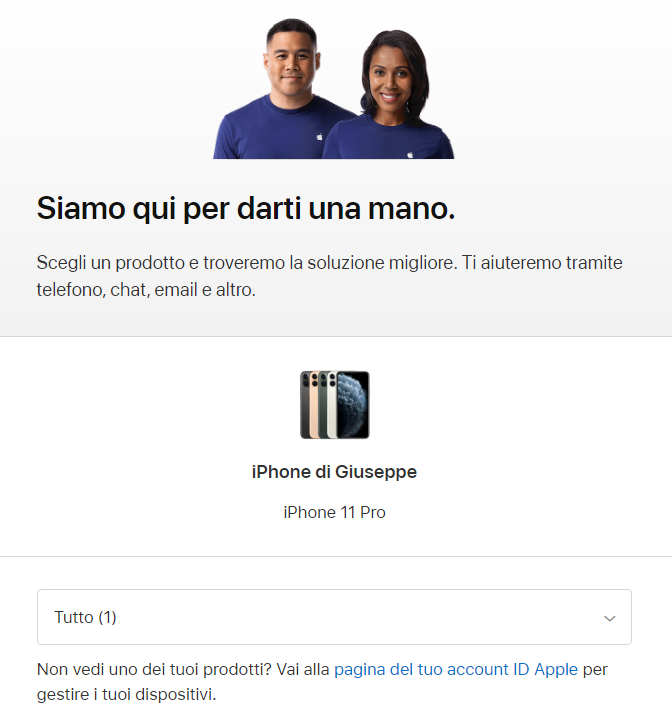The height and width of the screenshot is (710, 672).
Task: Click the 'iPhone 11 Pro' model label
Action: pyautogui.click(x=334, y=512)
